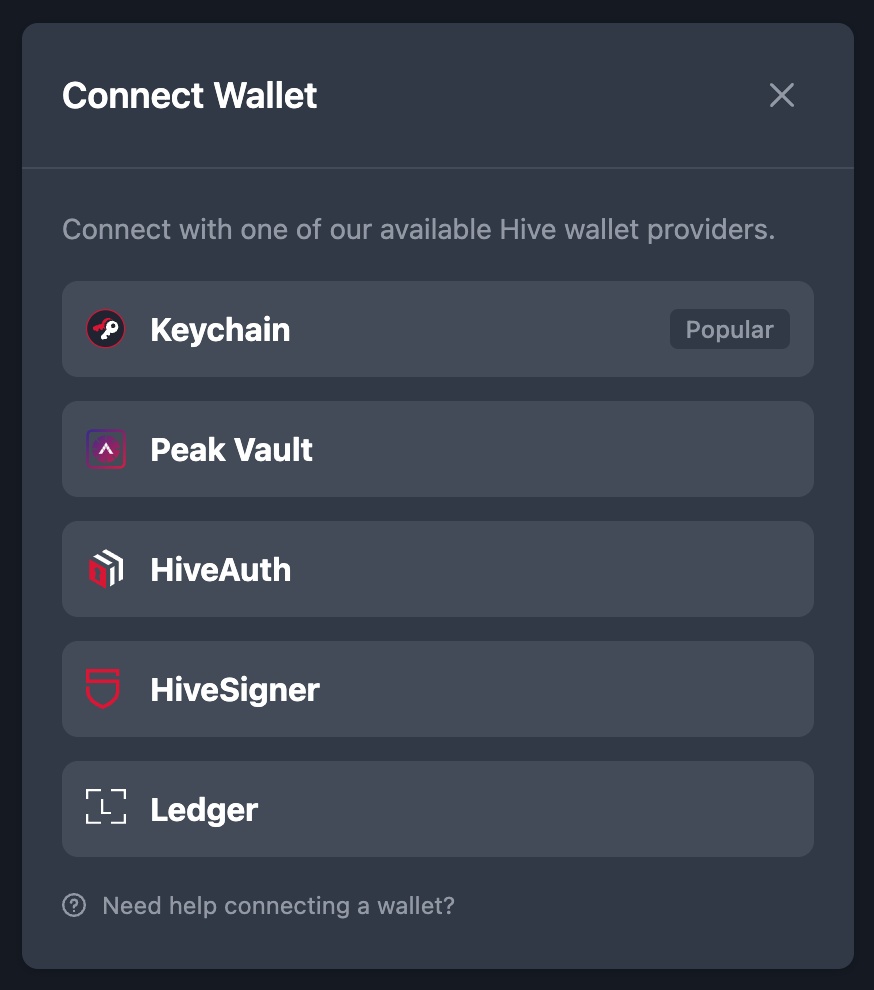Connect using the HiveAuth label
Image resolution: width=874 pixels, height=990 pixels.
coord(220,570)
